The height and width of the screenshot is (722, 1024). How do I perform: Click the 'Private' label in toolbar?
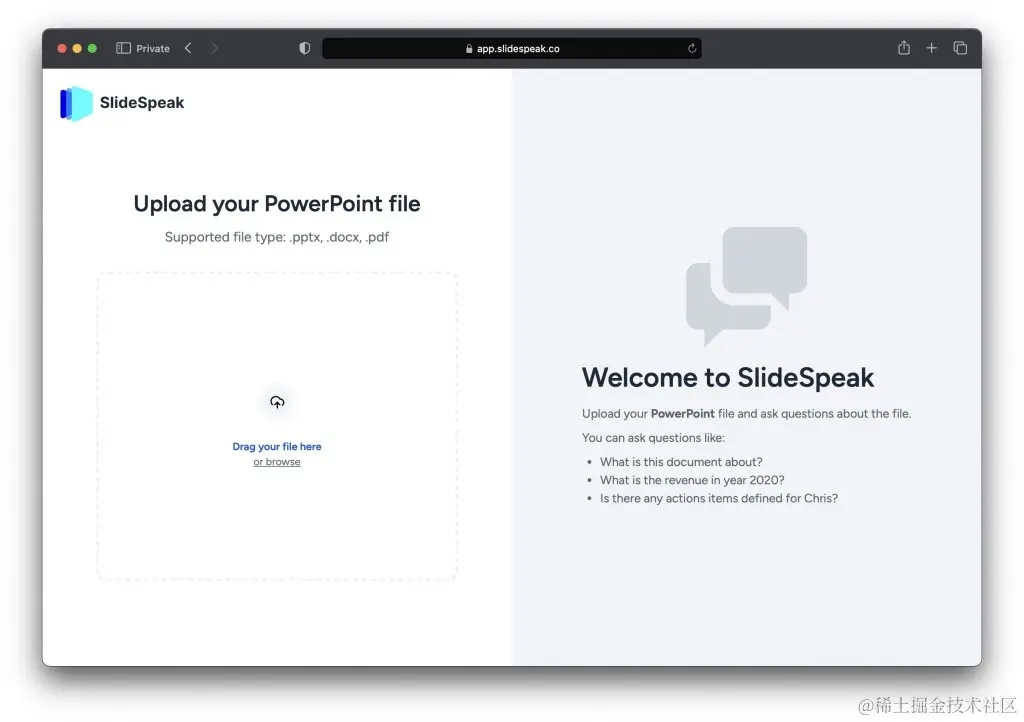(153, 48)
